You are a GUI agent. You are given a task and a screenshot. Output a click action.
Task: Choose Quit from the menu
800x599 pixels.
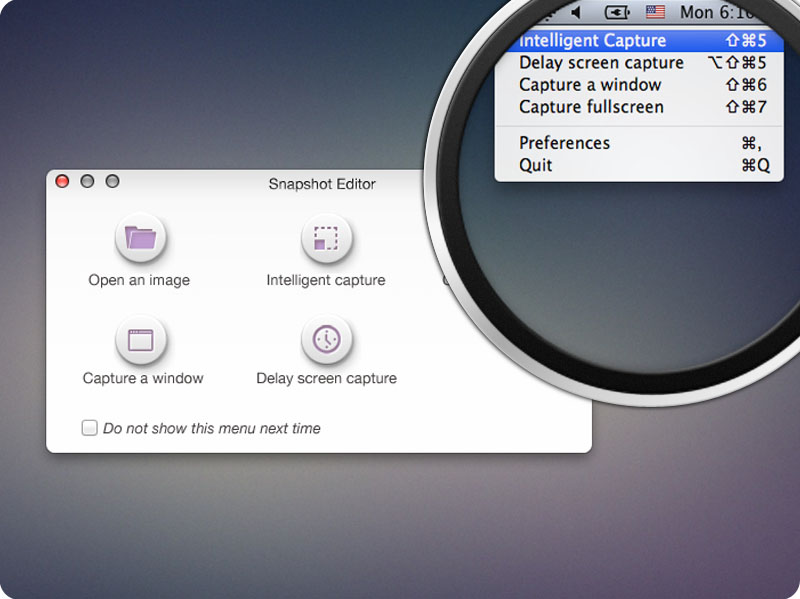(639, 165)
